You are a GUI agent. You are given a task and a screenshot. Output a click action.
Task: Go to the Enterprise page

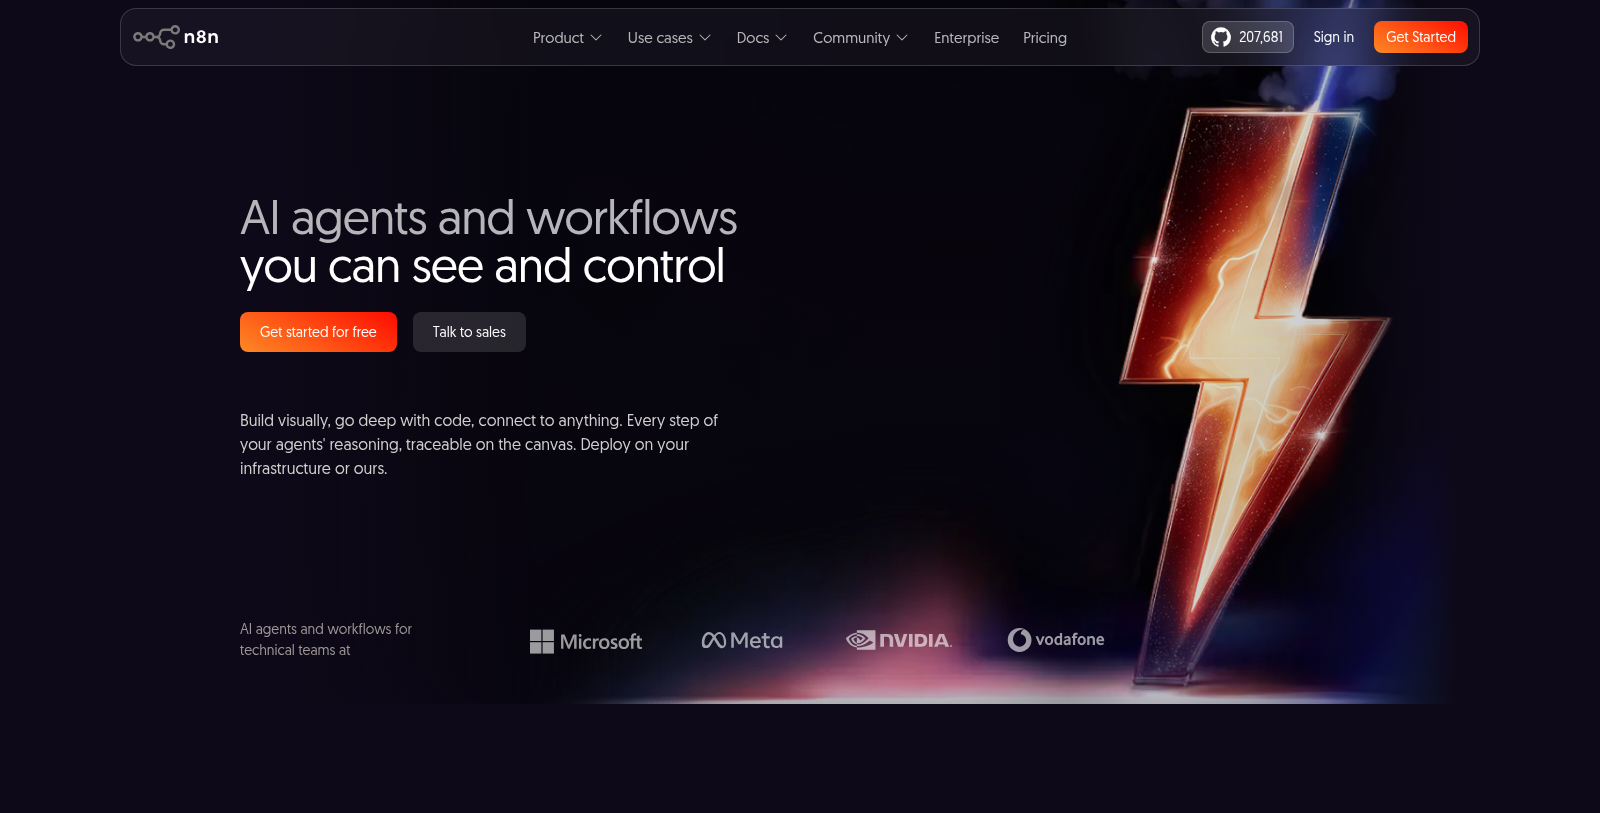tap(966, 38)
